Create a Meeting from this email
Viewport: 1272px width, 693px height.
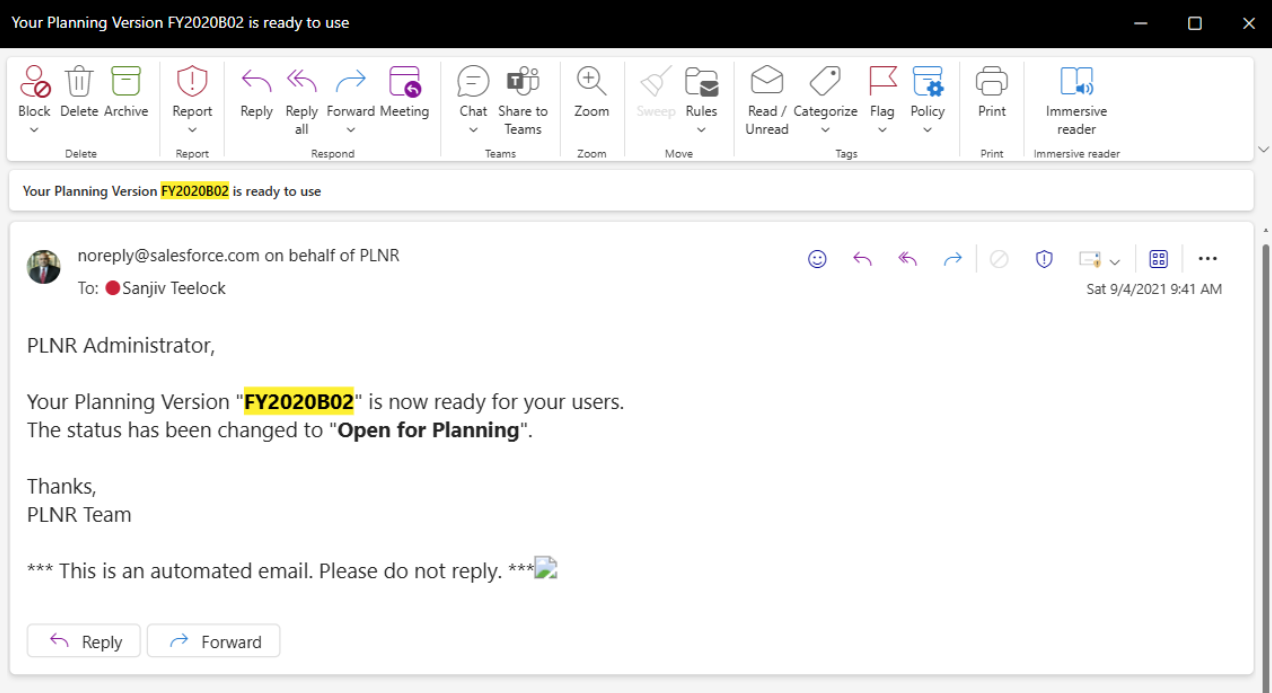tap(404, 82)
